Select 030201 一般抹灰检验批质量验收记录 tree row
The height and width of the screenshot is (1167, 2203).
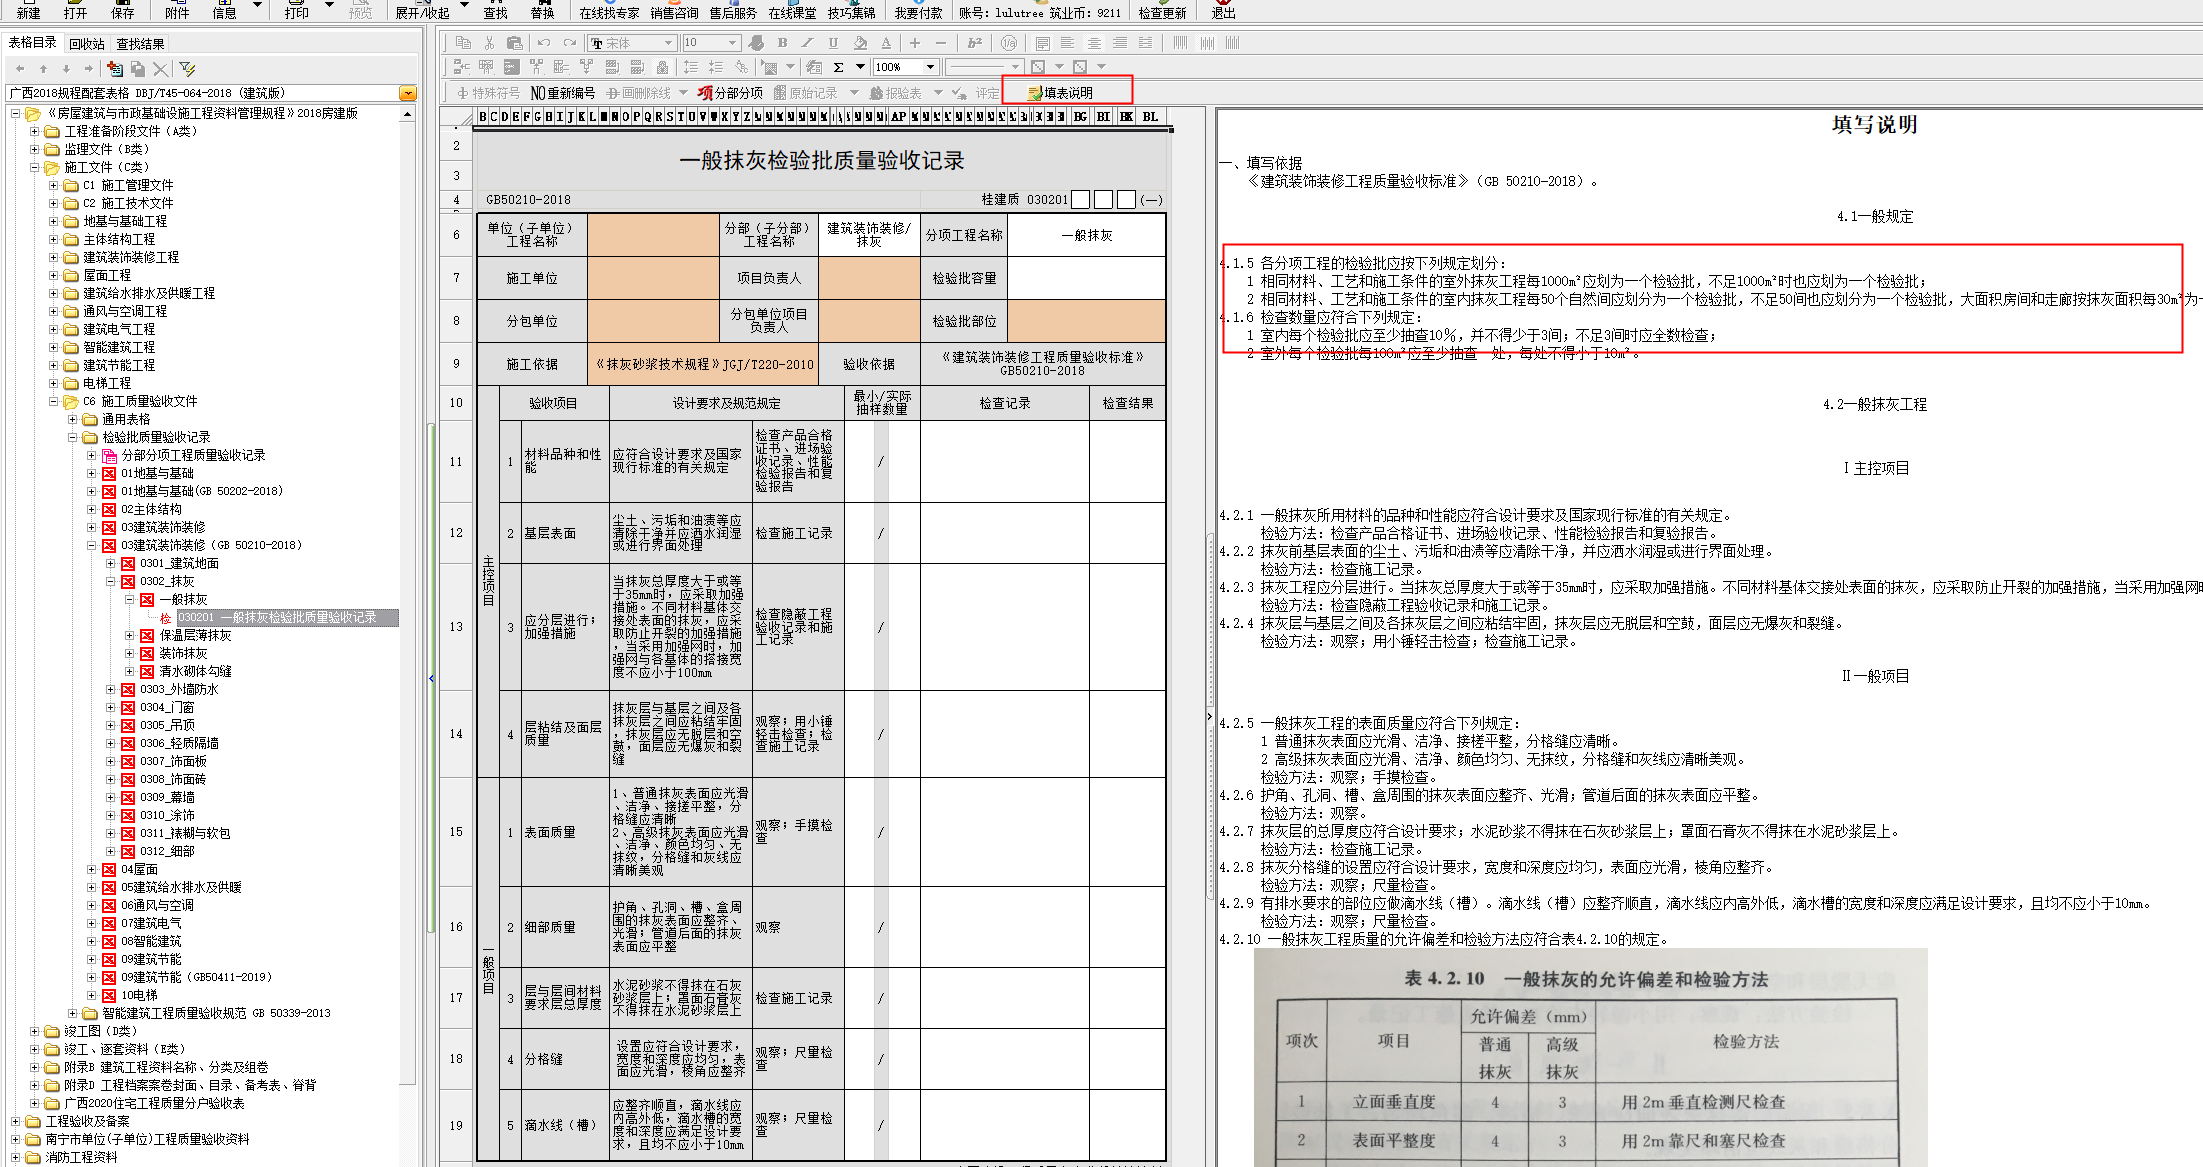point(277,617)
